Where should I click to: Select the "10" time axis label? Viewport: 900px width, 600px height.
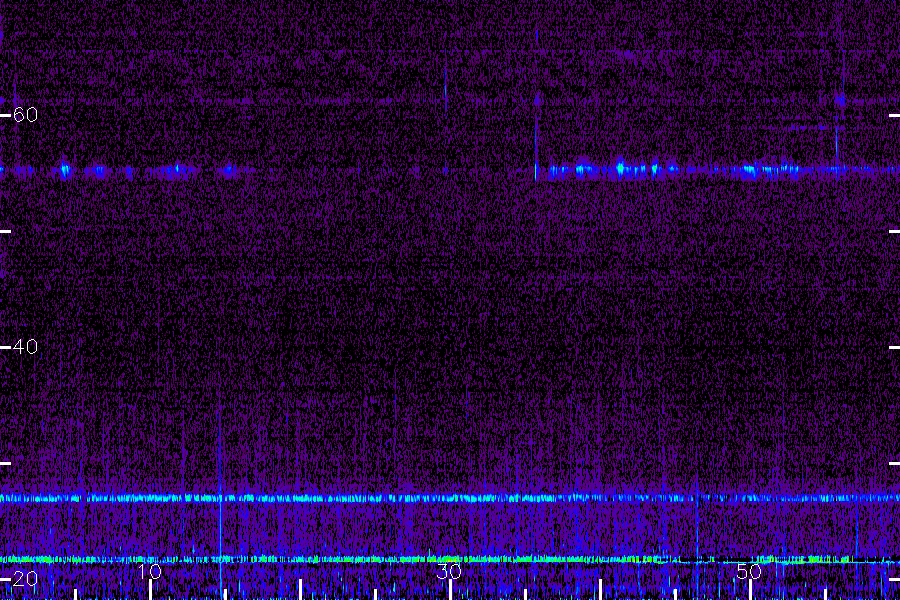tap(150, 571)
